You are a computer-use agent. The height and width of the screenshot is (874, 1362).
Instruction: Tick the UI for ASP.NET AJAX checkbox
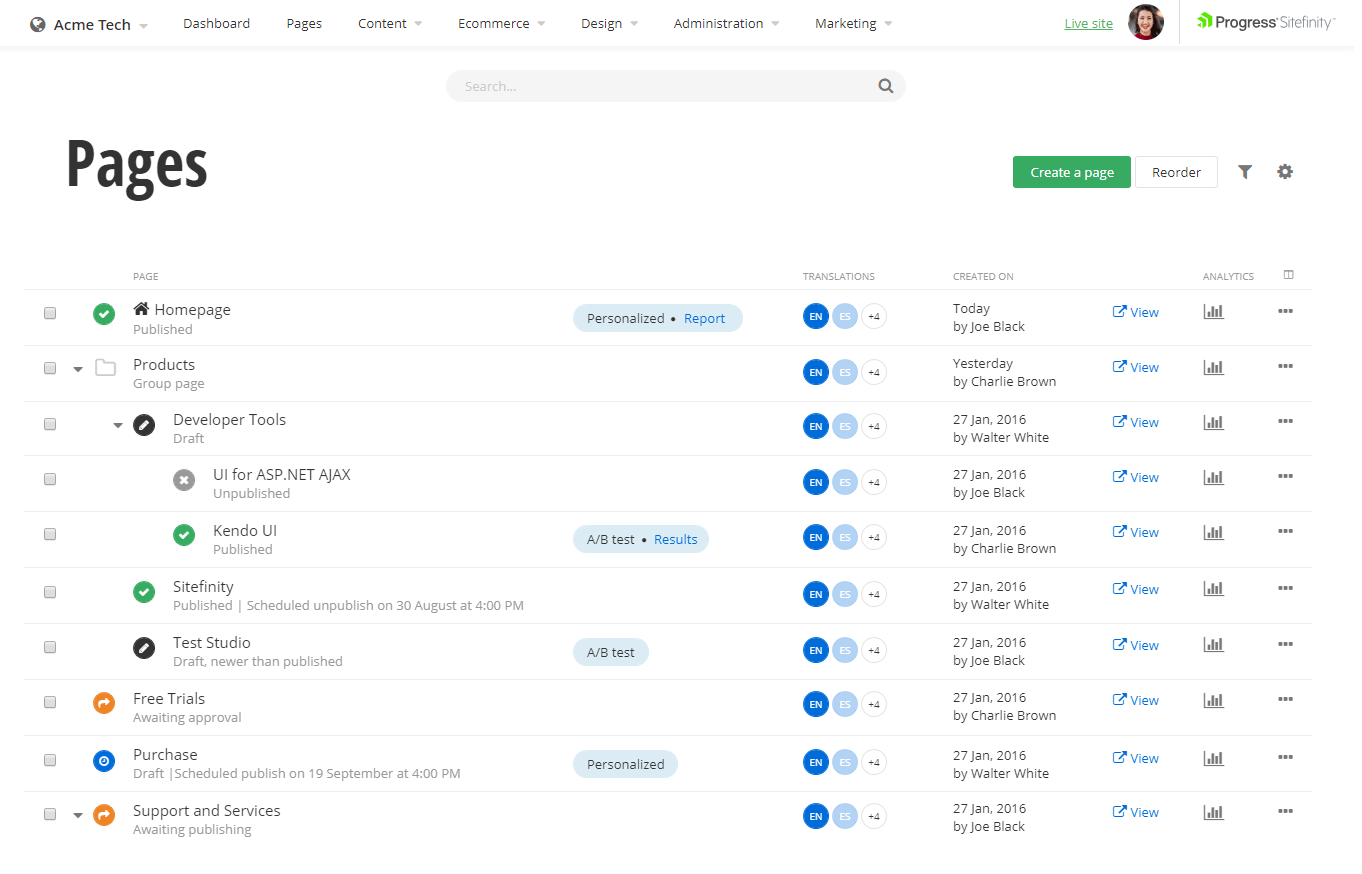coord(50,479)
